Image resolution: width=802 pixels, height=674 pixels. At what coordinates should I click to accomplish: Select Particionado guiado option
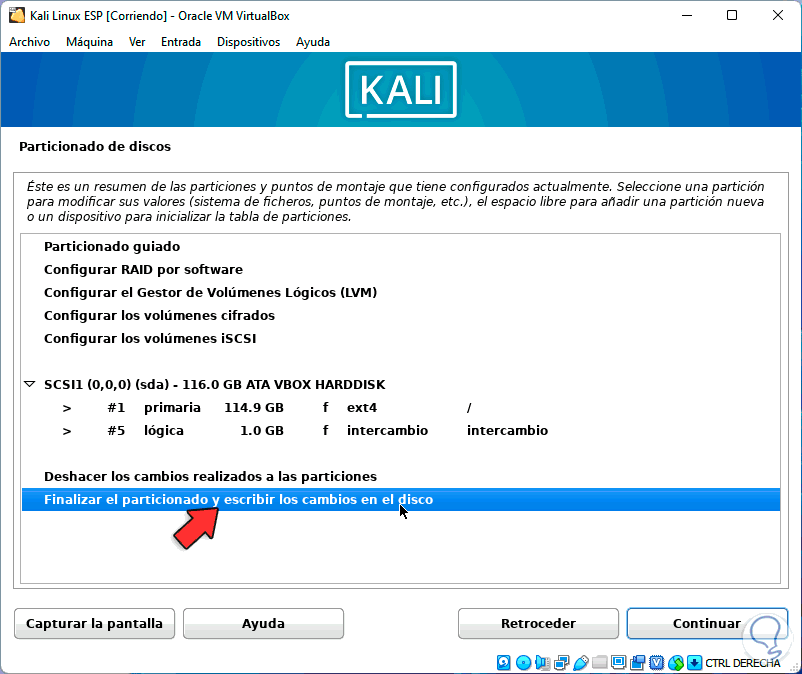401,246
